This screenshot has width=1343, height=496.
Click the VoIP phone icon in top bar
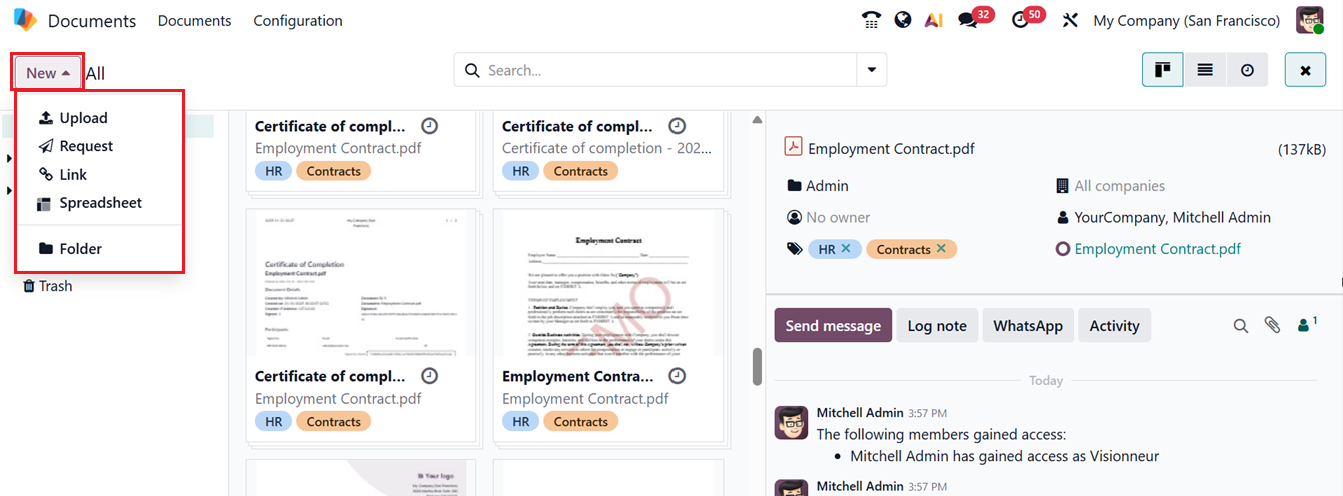pos(871,20)
